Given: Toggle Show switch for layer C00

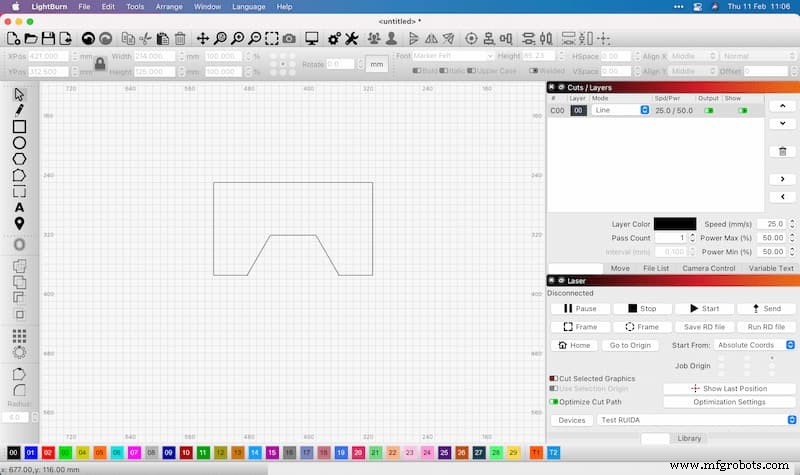Looking at the screenshot, I should (x=743, y=110).
